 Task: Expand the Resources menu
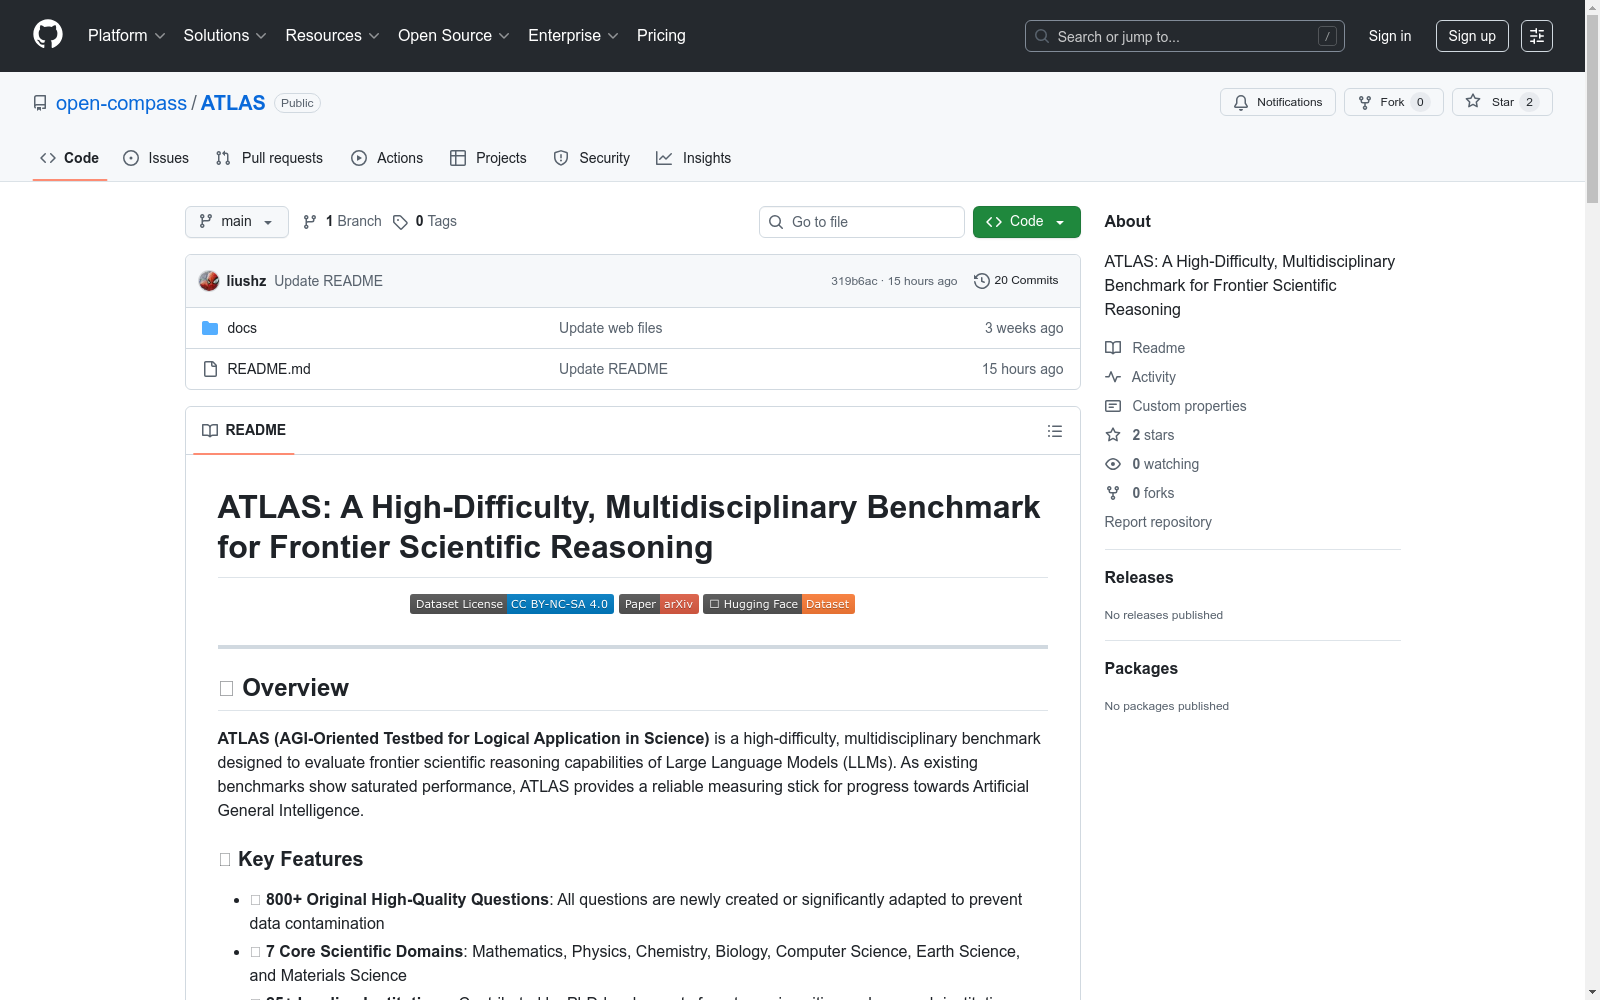(332, 36)
